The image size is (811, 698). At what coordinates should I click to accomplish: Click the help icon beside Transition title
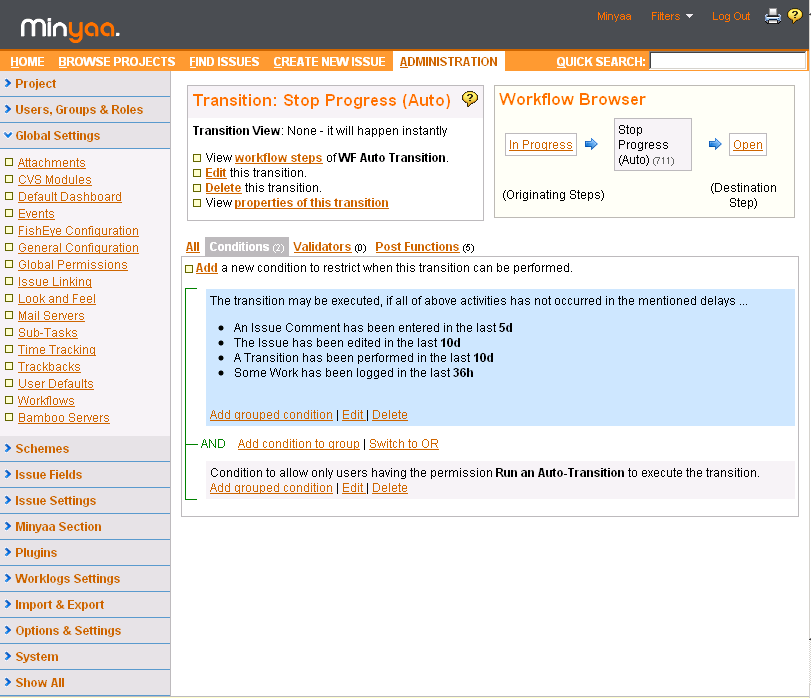tap(470, 98)
